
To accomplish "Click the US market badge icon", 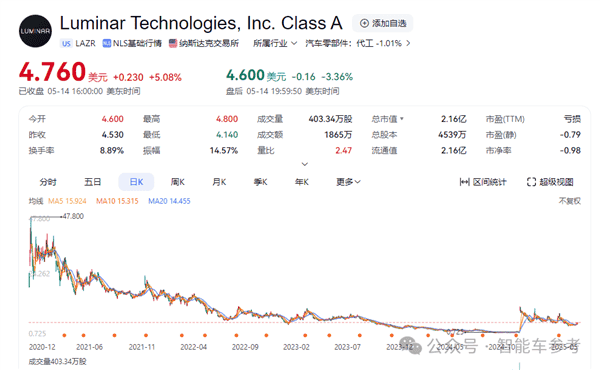I will click(66, 43).
